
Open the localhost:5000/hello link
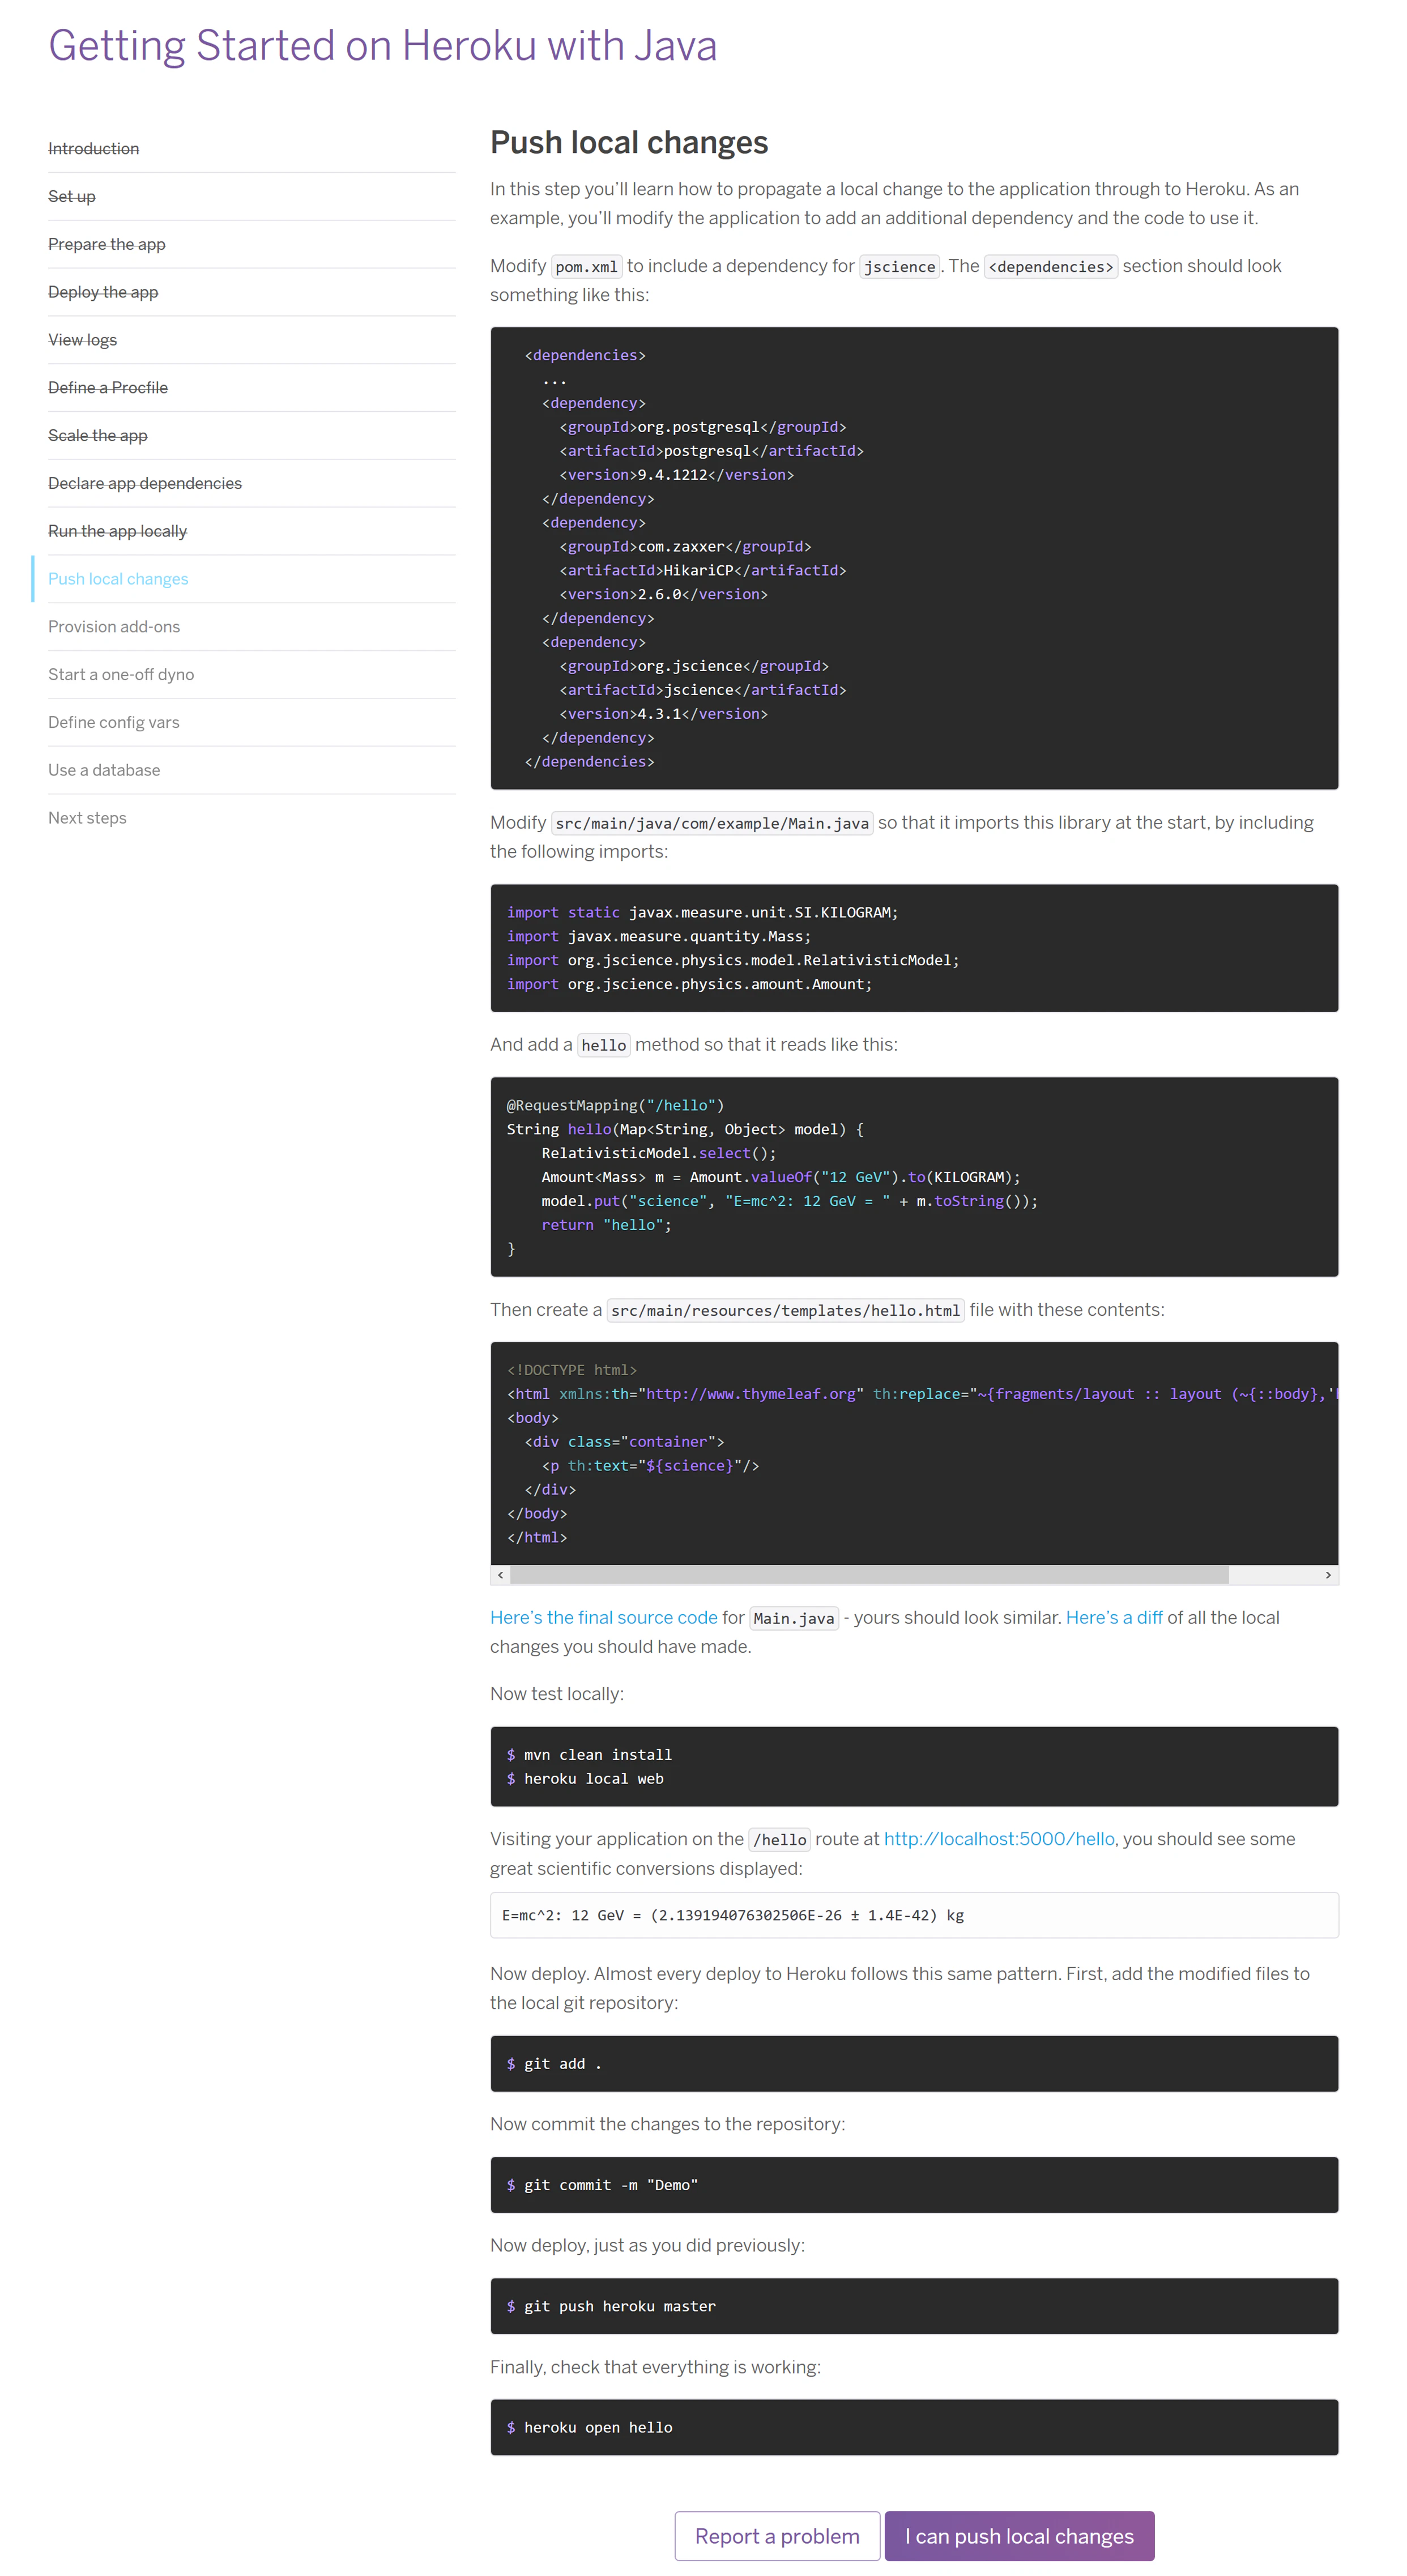tap(999, 1839)
